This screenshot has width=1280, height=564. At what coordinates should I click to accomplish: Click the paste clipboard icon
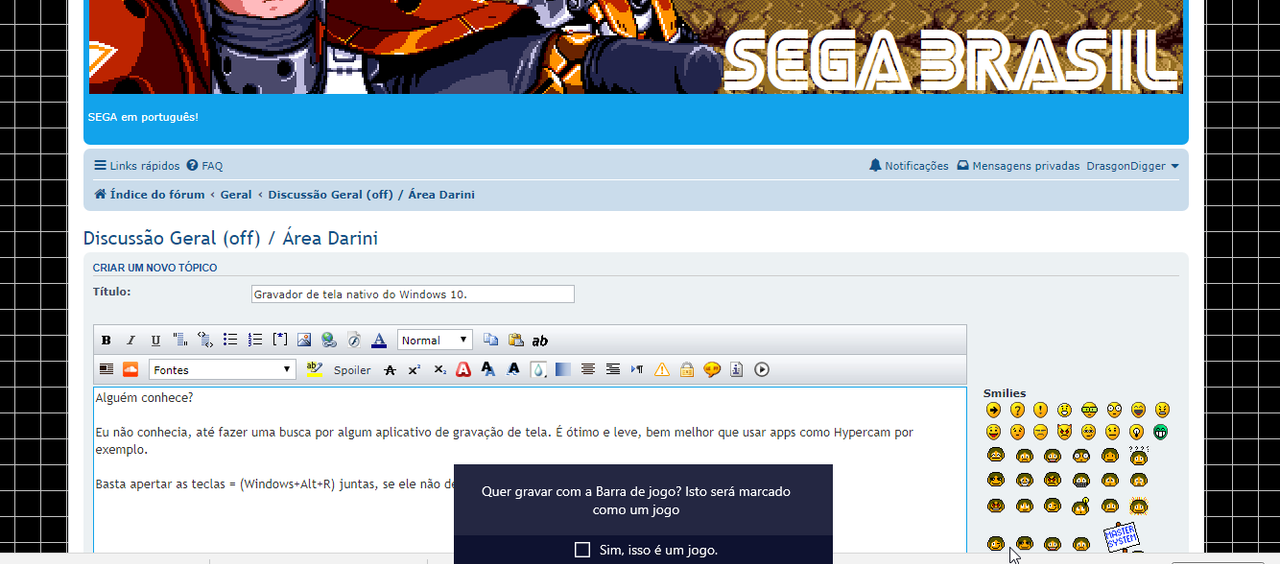(516, 340)
